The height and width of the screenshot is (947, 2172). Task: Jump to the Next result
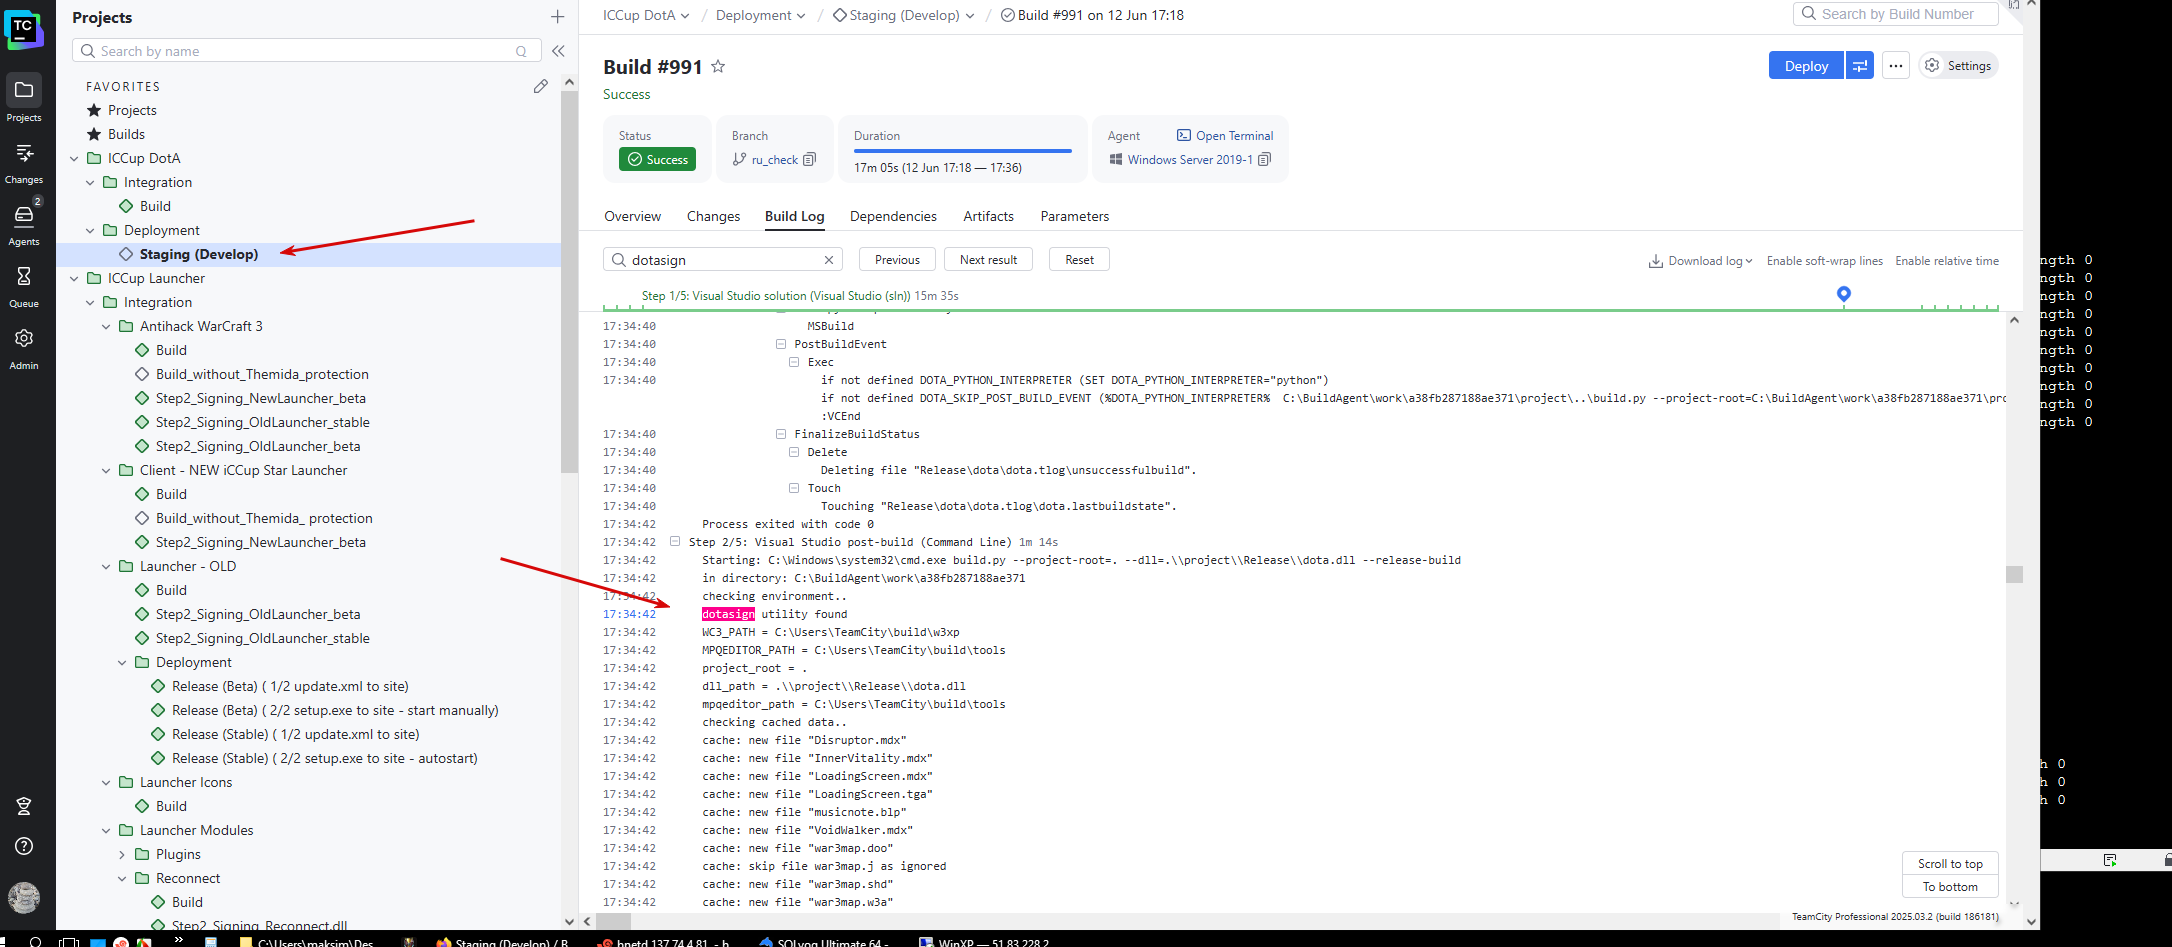(x=988, y=260)
